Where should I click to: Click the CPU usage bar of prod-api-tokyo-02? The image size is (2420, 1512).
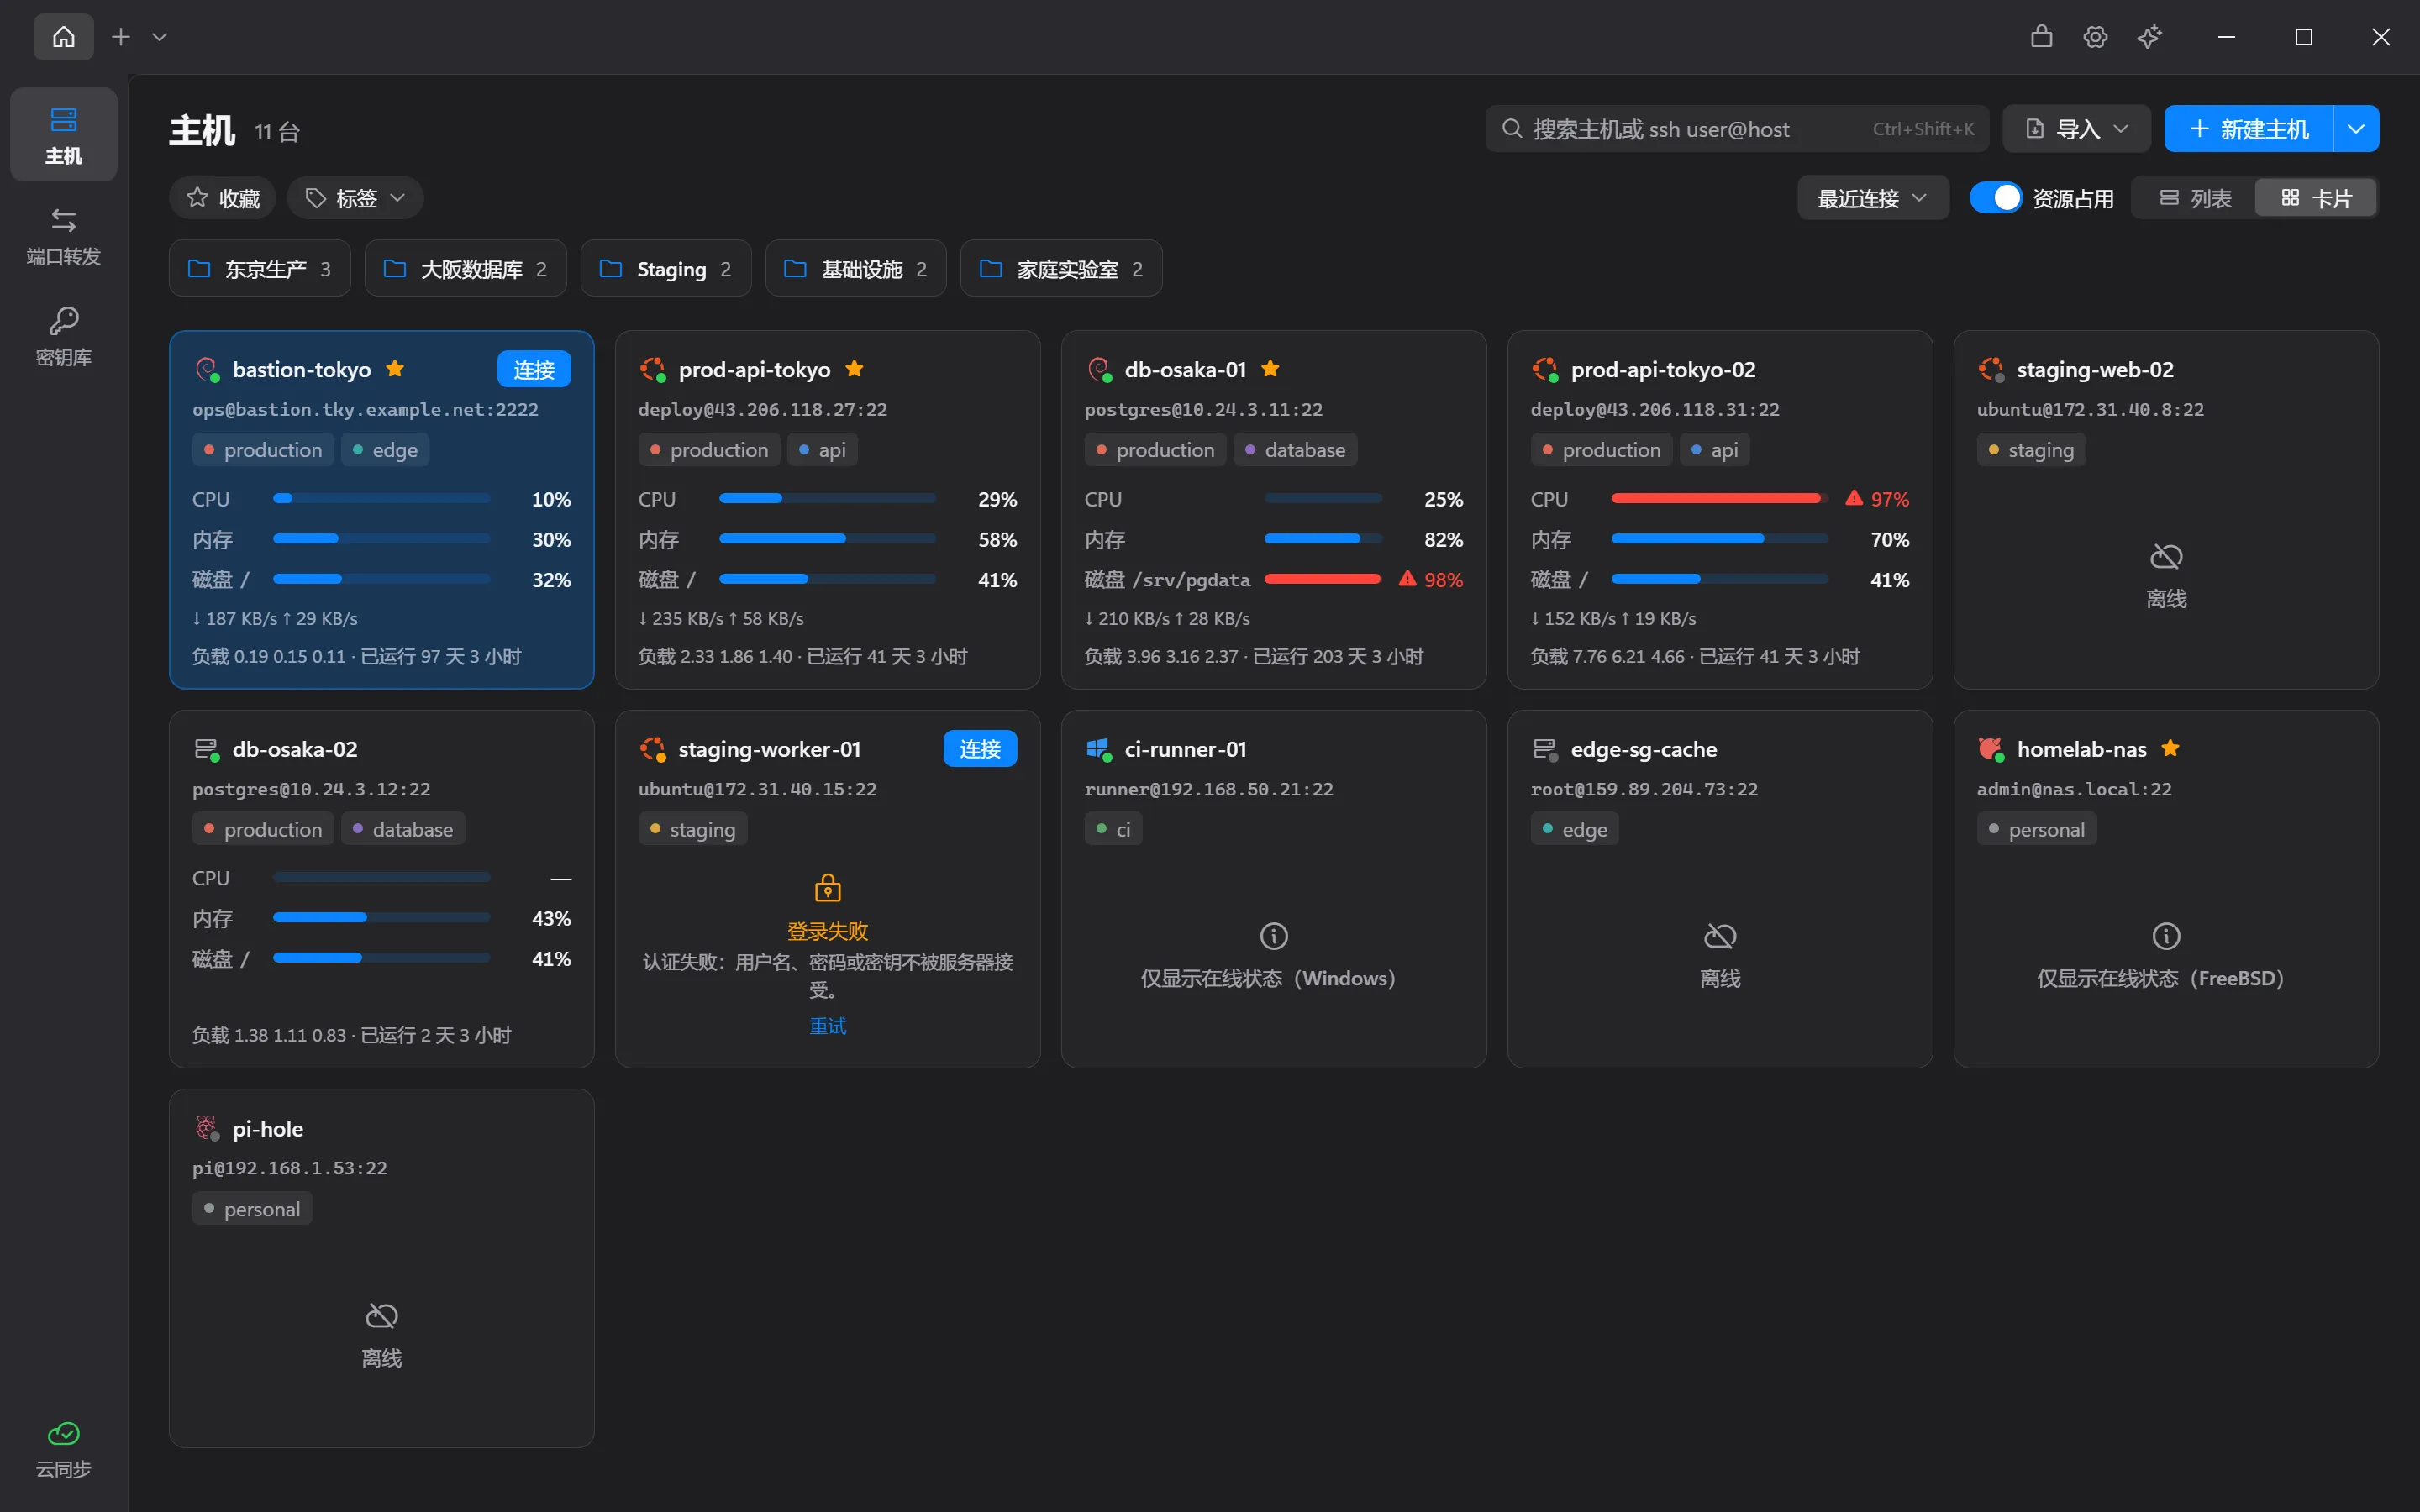1719,498
